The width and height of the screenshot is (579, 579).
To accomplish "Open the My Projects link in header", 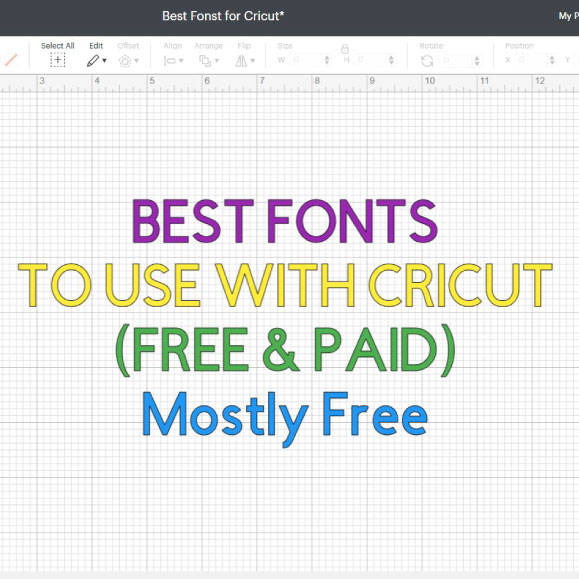I will pos(568,16).
